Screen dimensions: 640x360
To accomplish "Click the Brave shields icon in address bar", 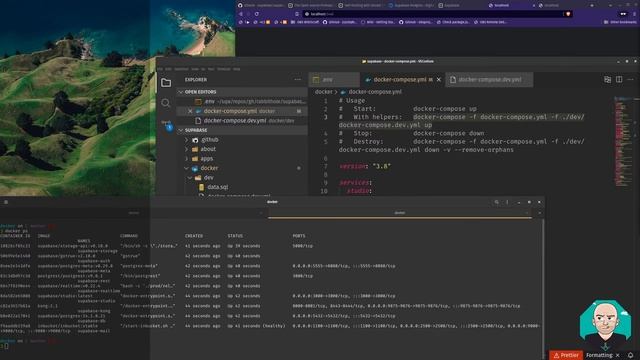I will coord(568,14).
